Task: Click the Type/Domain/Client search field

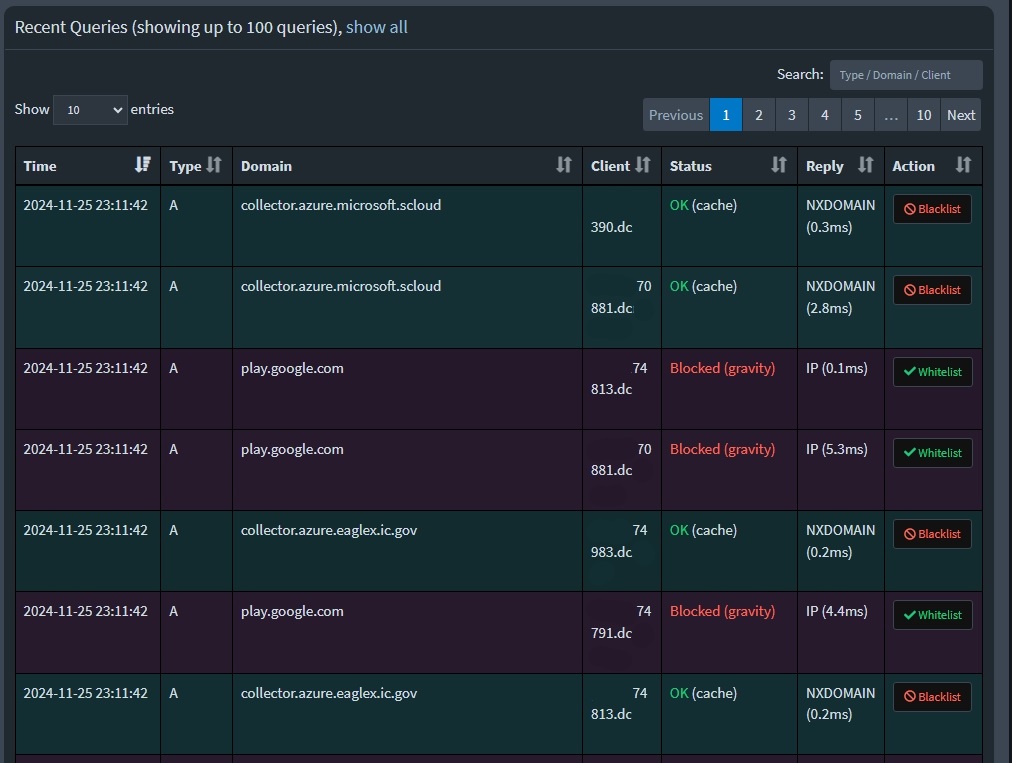Action: pos(905,74)
